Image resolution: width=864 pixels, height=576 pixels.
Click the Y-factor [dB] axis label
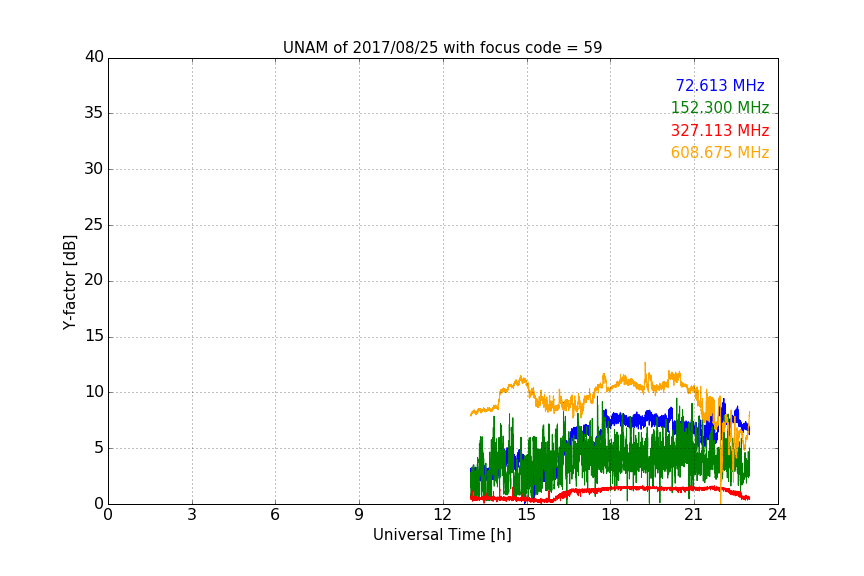point(70,283)
